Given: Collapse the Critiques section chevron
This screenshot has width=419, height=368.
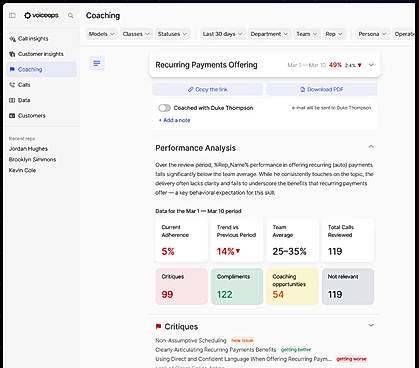Looking at the screenshot, I should (x=371, y=325).
